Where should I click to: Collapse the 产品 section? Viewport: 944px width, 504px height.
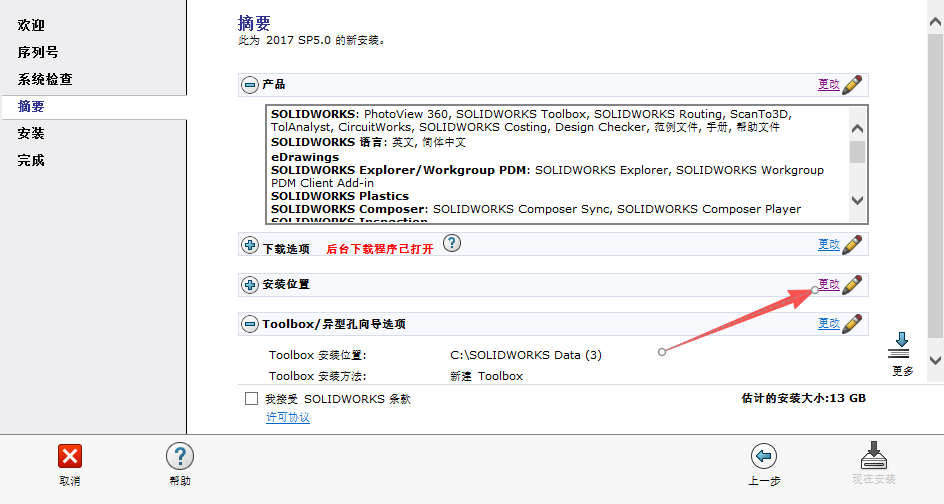click(x=250, y=85)
